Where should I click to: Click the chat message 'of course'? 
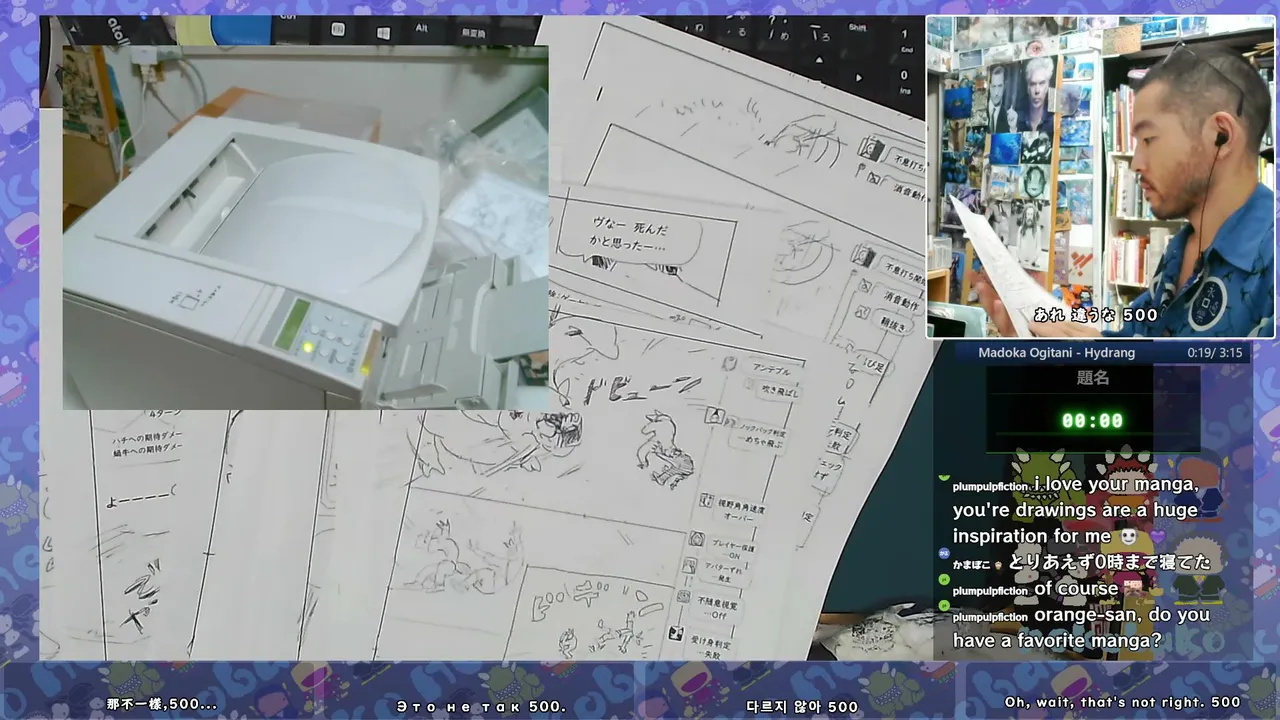tap(1076, 589)
